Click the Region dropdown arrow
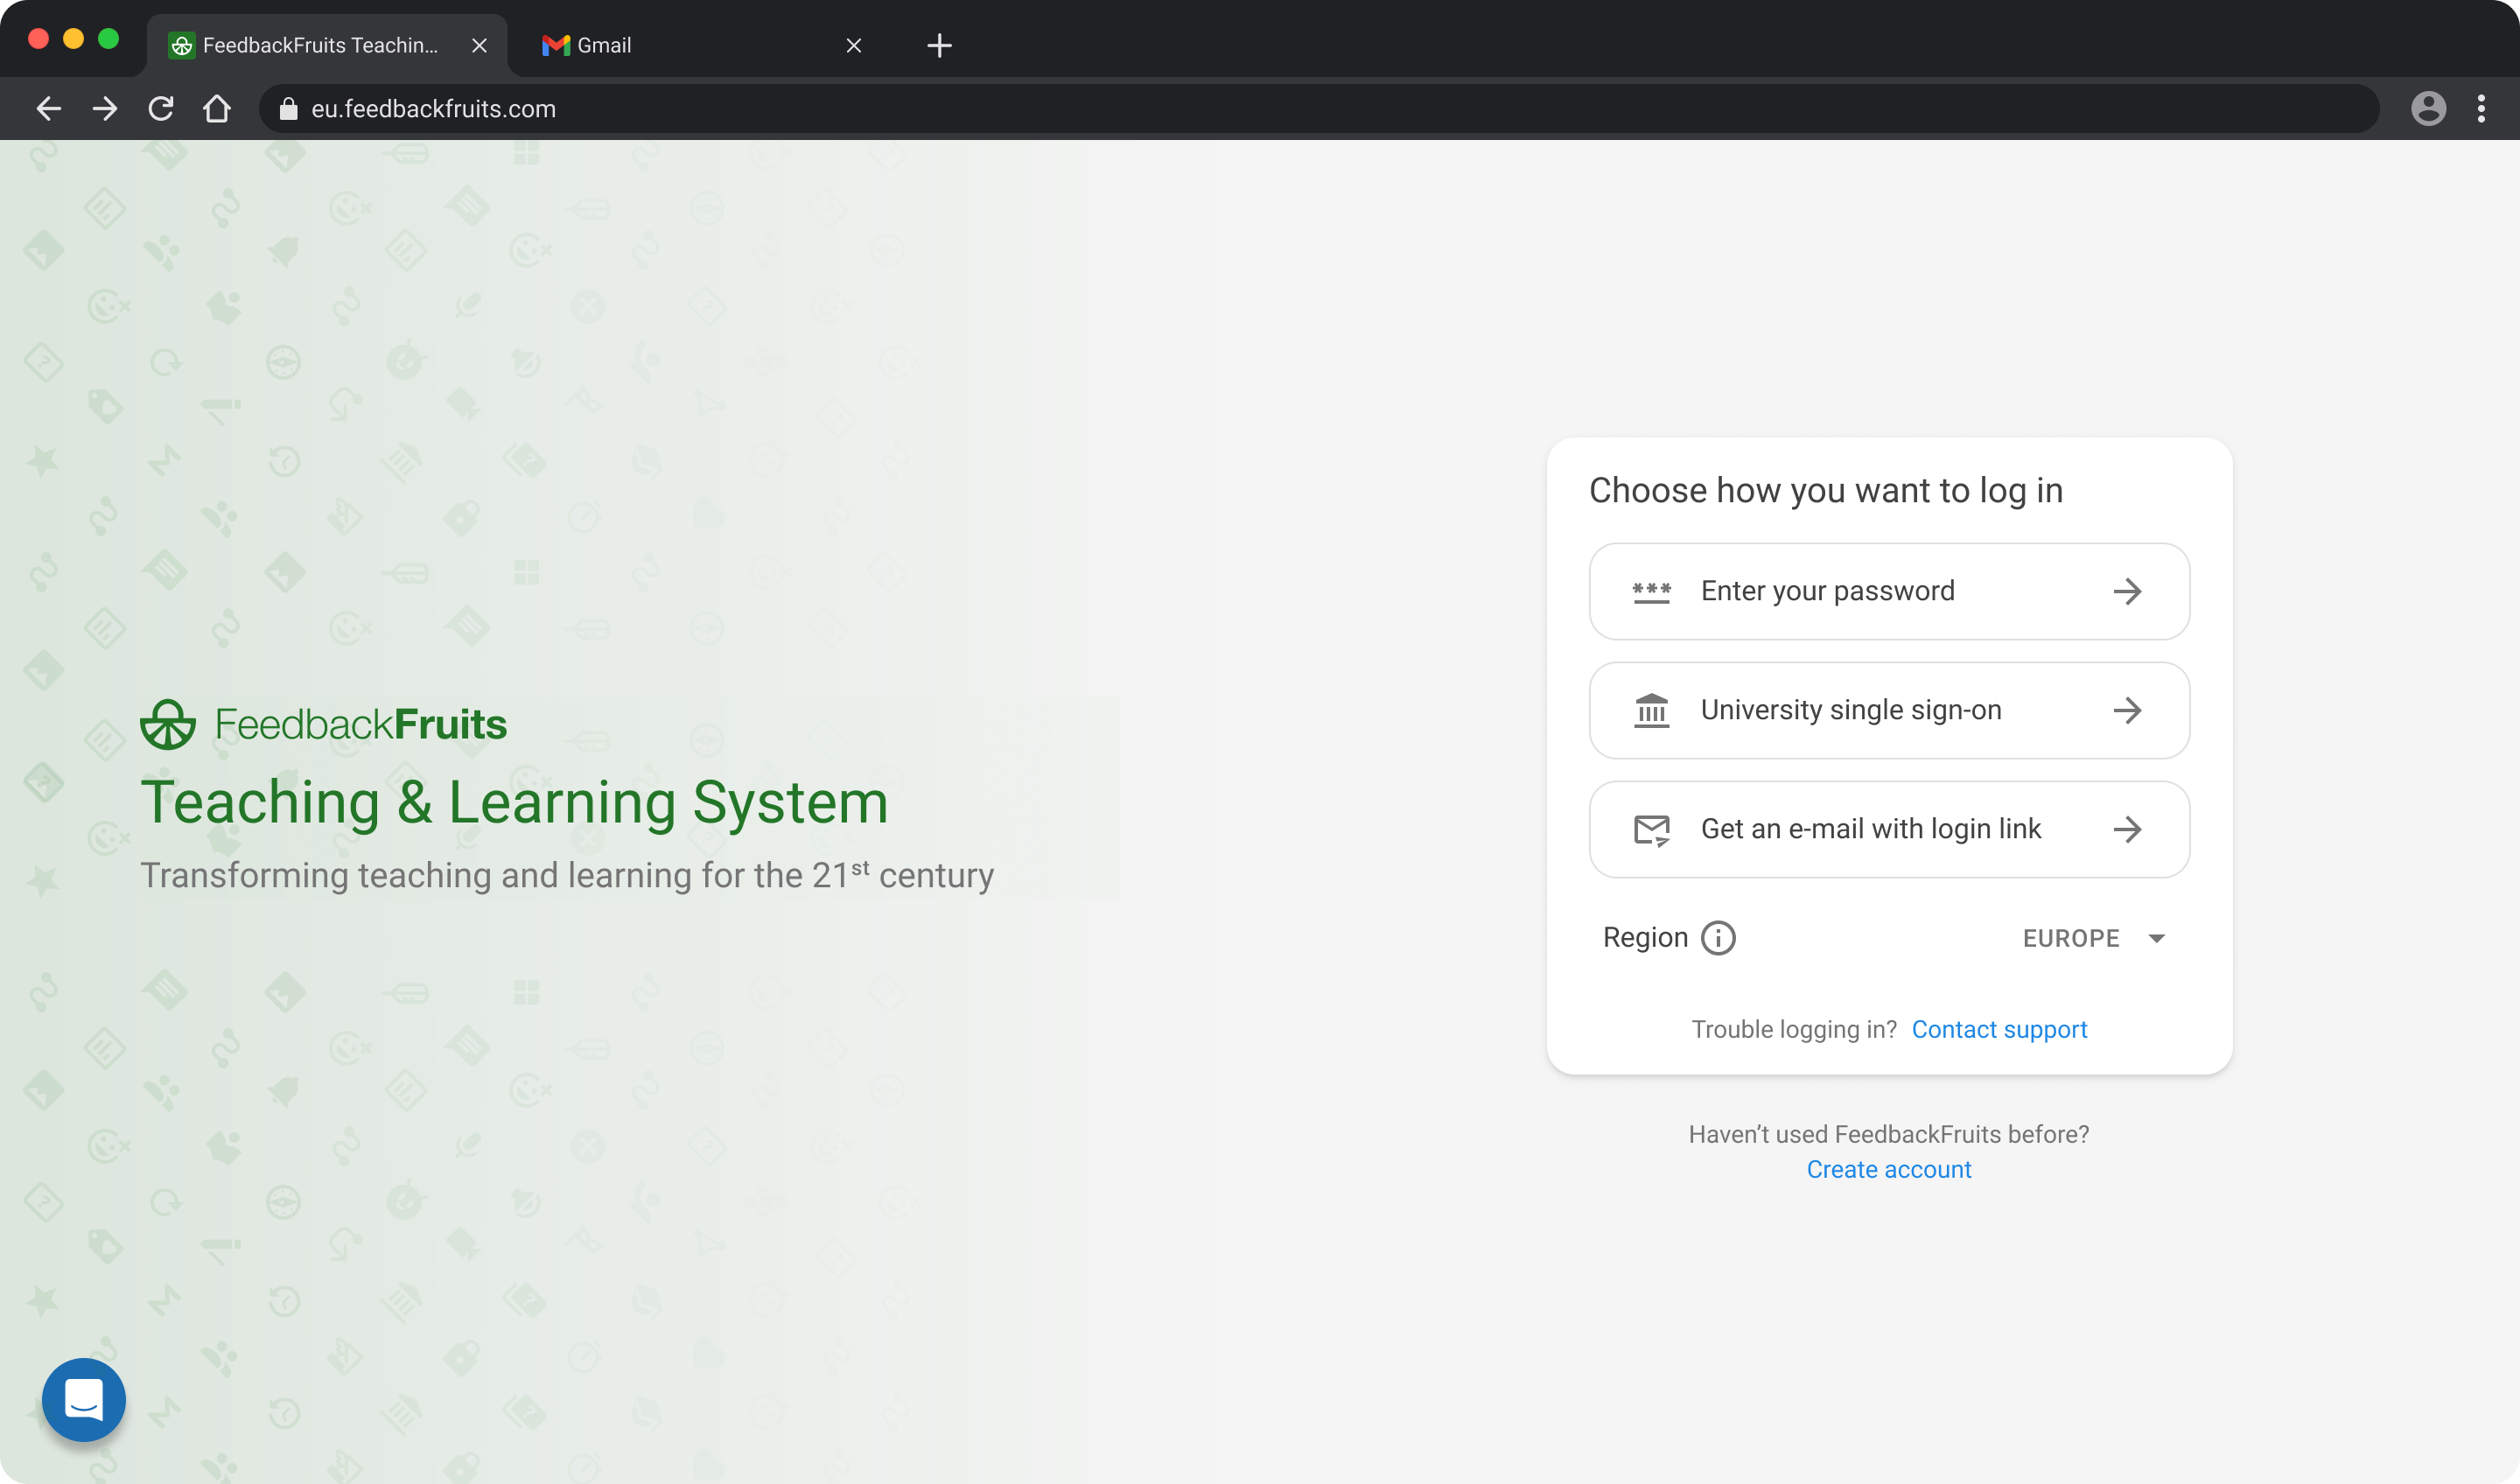 (x=2156, y=938)
